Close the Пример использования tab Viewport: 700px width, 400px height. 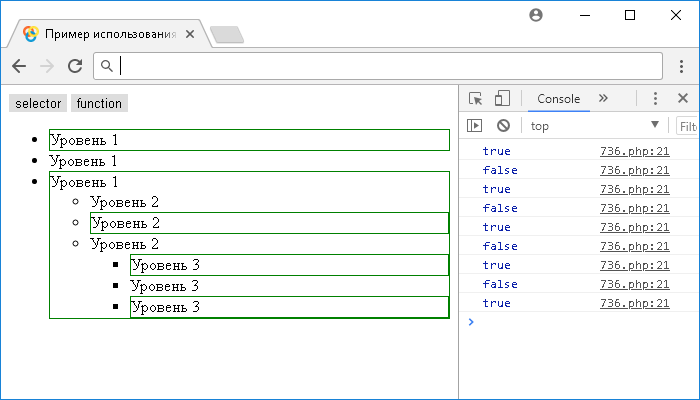(x=190, y=34)
